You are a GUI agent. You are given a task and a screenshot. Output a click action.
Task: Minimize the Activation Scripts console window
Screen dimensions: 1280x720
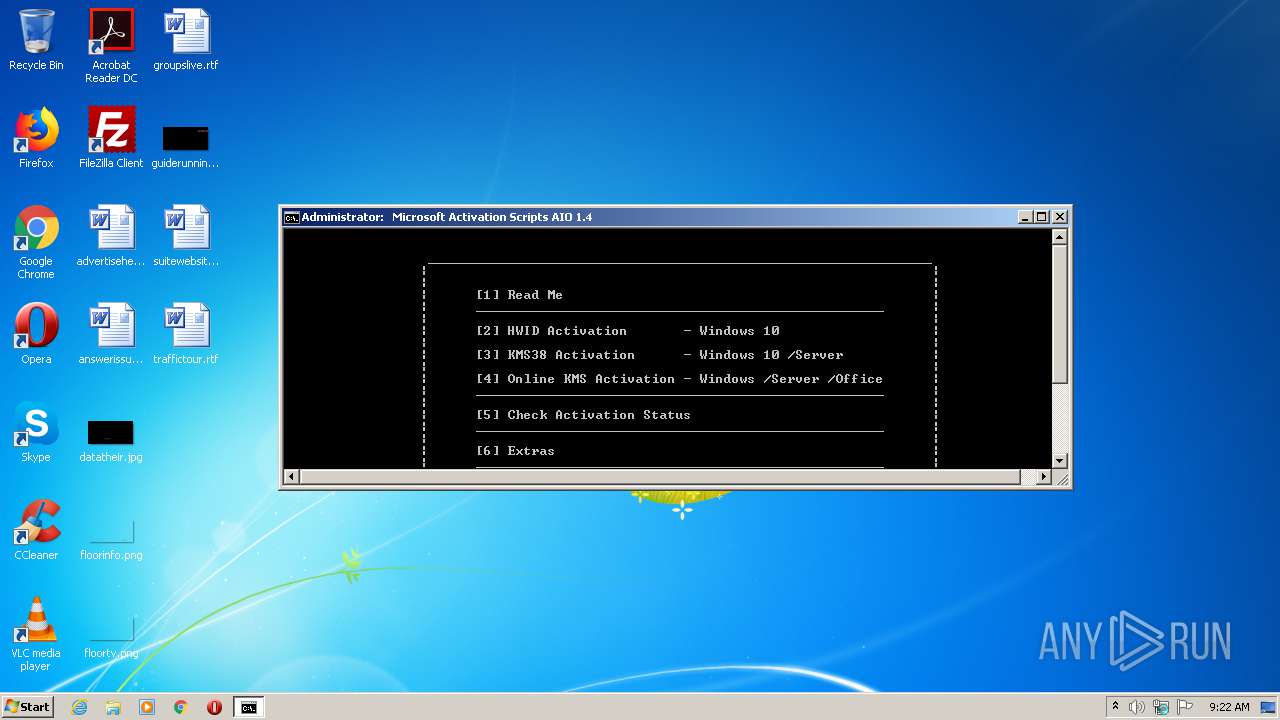(x=1025, y=217)
